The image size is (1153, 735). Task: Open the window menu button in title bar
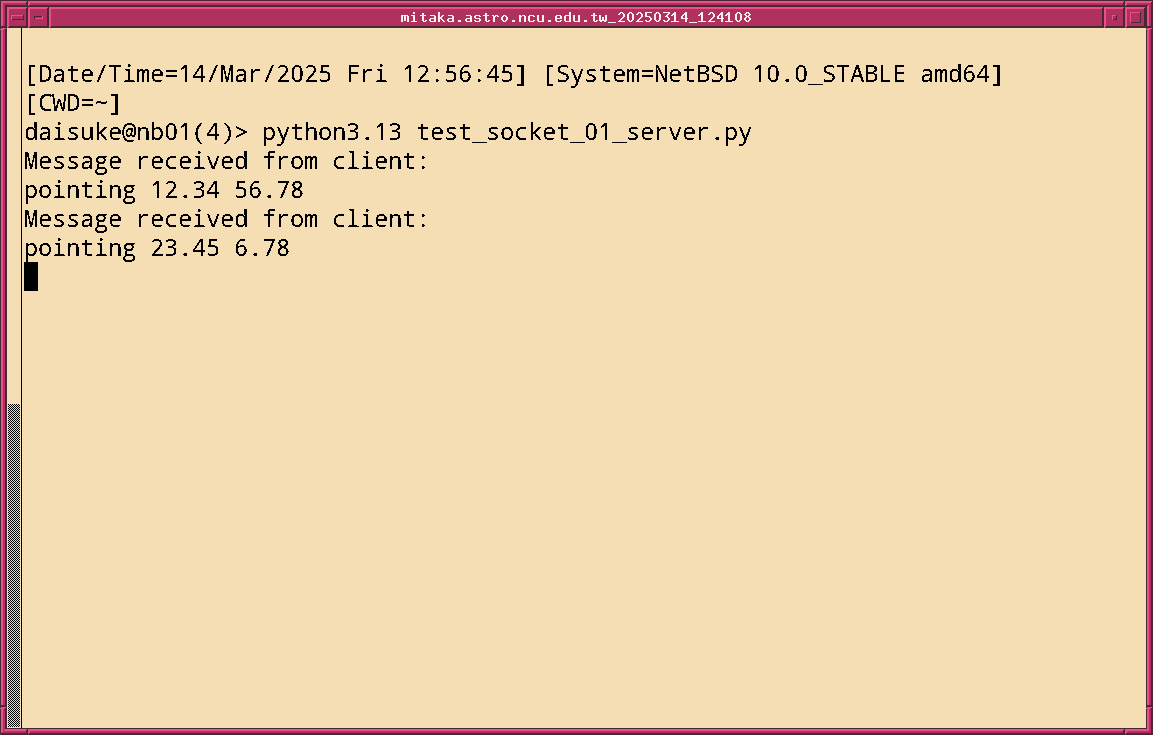(17, 17)
